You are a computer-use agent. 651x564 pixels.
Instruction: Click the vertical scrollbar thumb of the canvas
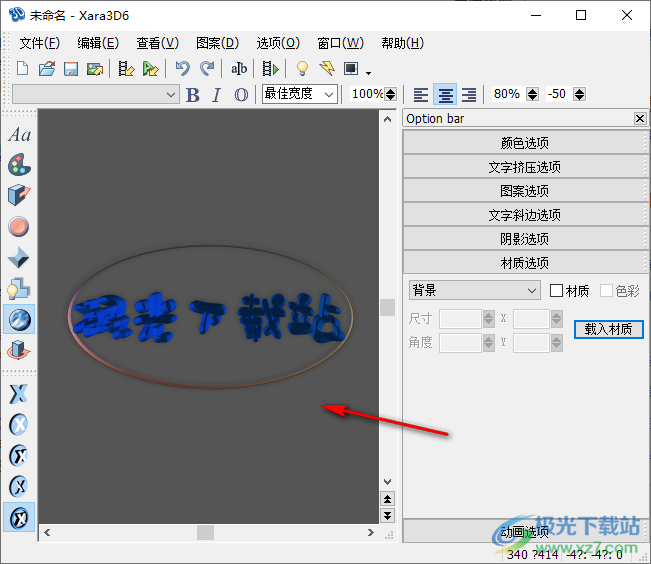click(387, 307)
